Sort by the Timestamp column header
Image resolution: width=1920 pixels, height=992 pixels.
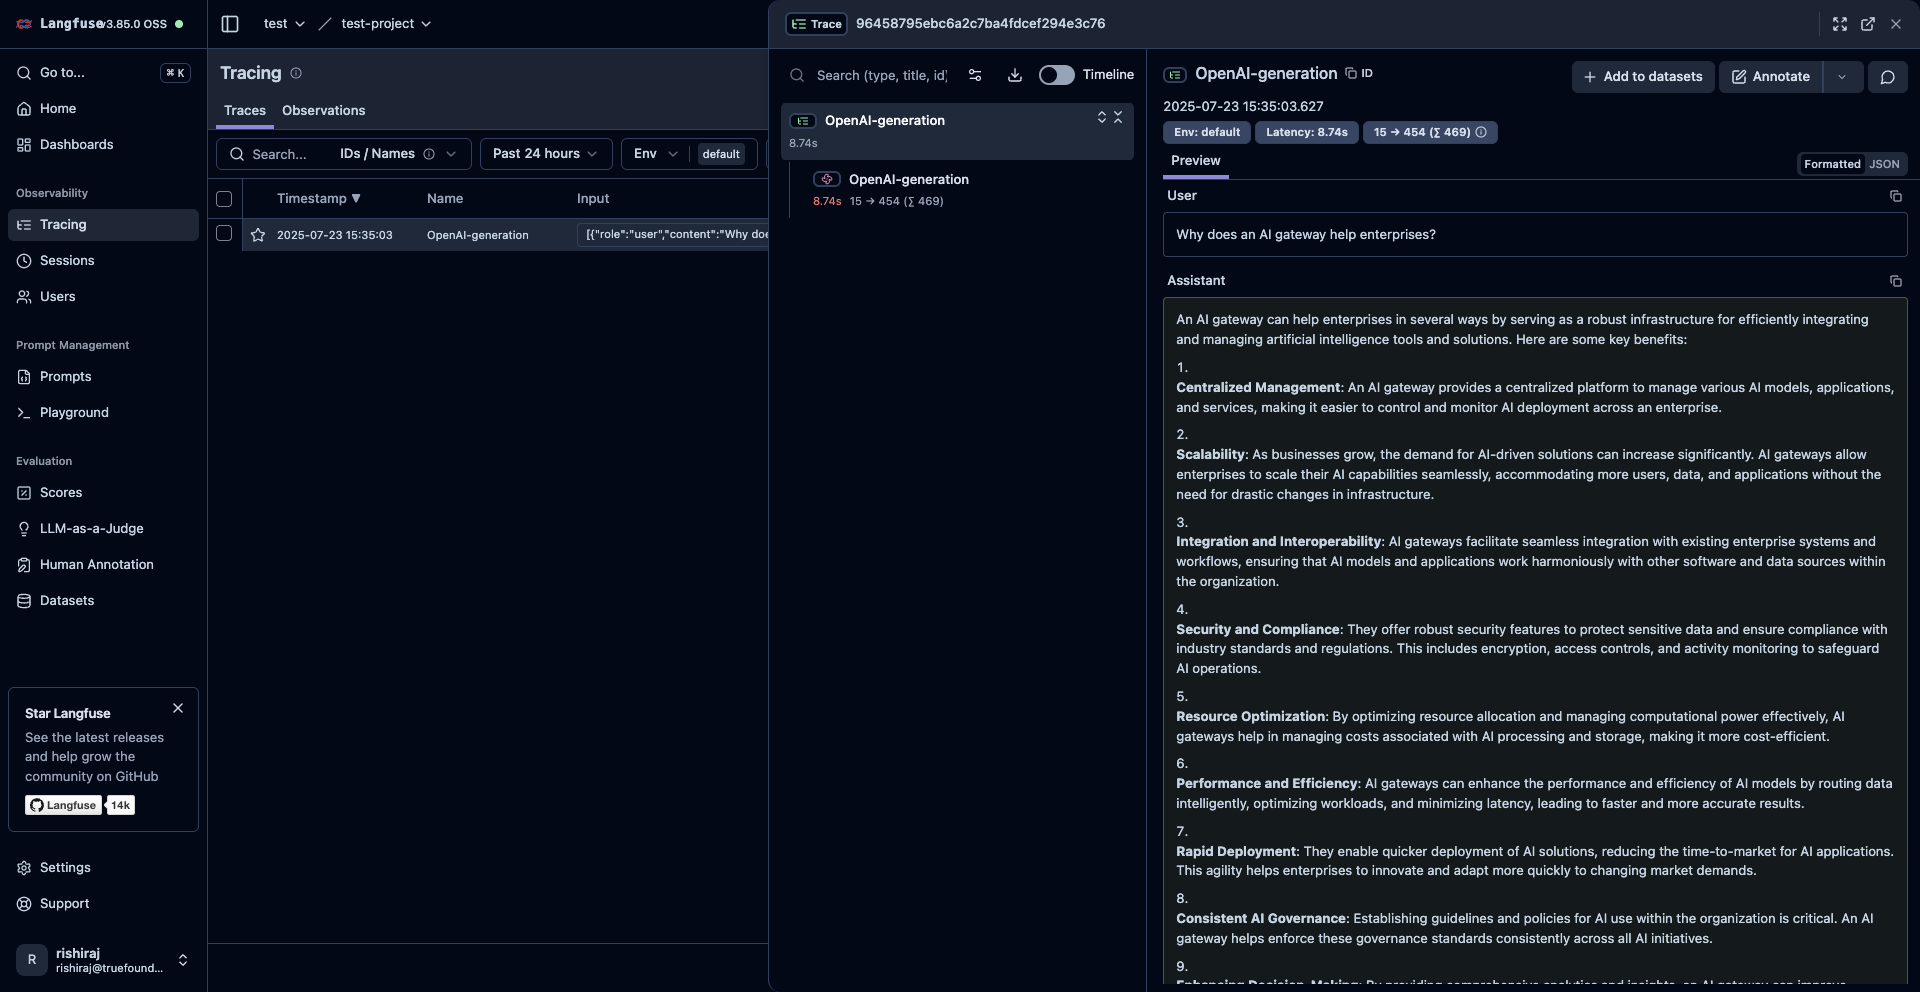(318, 199)
